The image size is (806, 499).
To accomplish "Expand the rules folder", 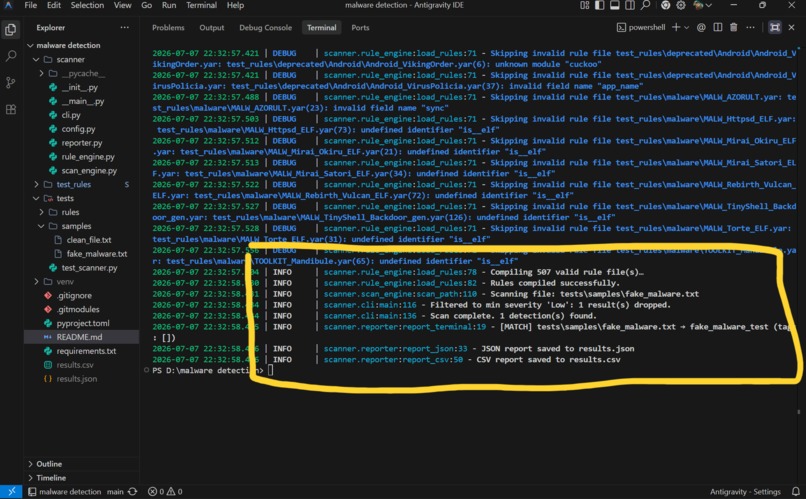I will [x=41, y=212].
